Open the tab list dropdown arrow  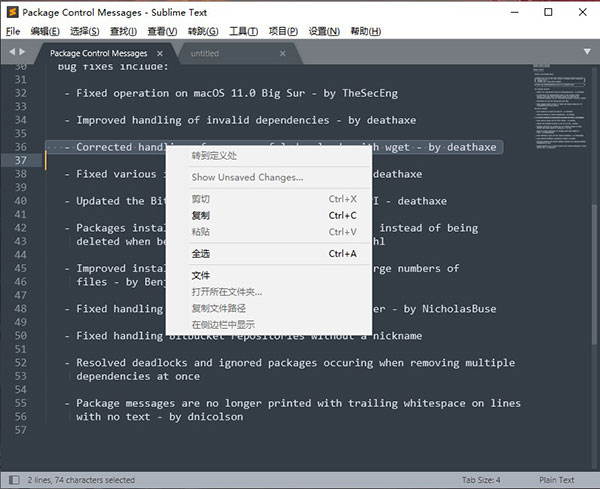[587, 52]
